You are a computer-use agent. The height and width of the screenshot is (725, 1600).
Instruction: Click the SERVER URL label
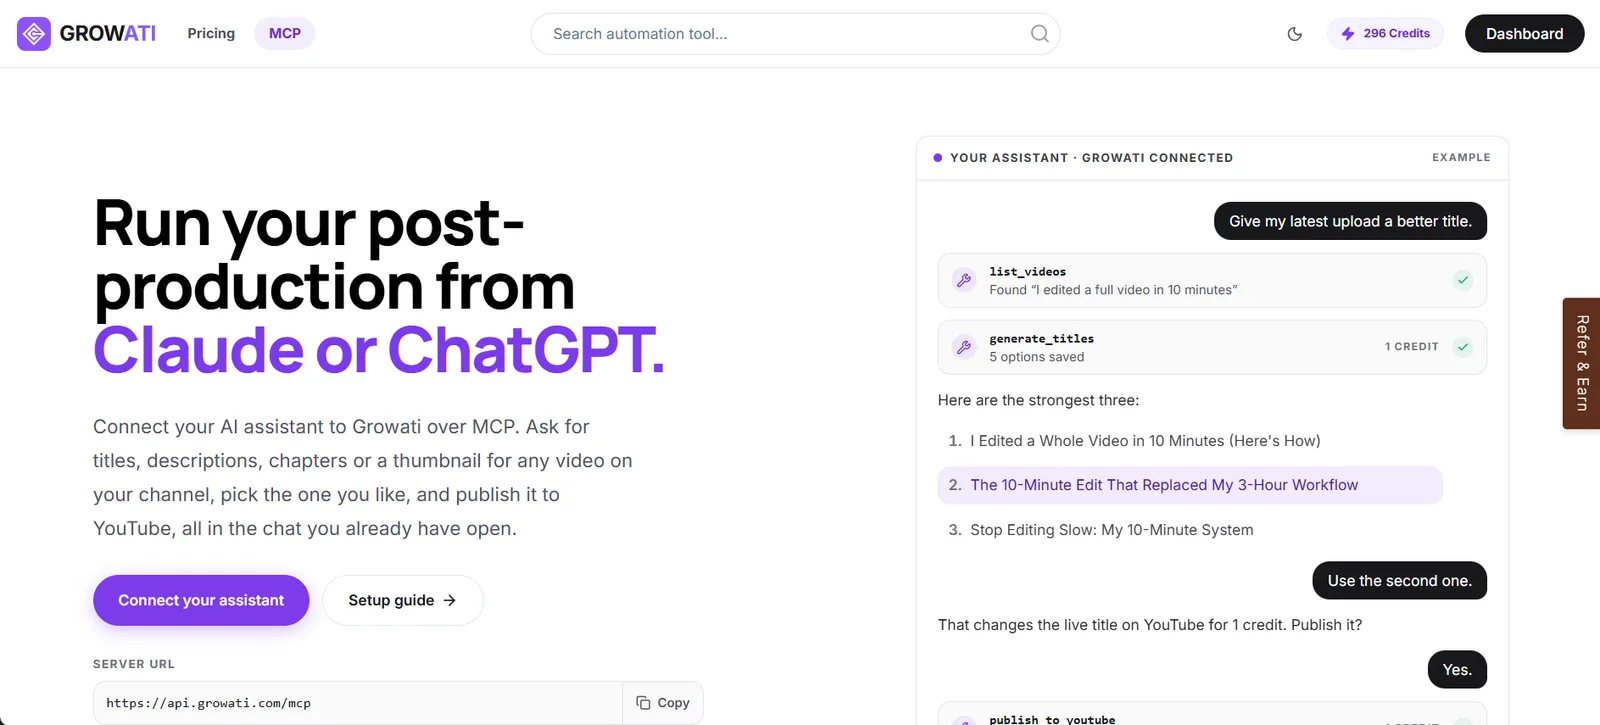(134, 664)
